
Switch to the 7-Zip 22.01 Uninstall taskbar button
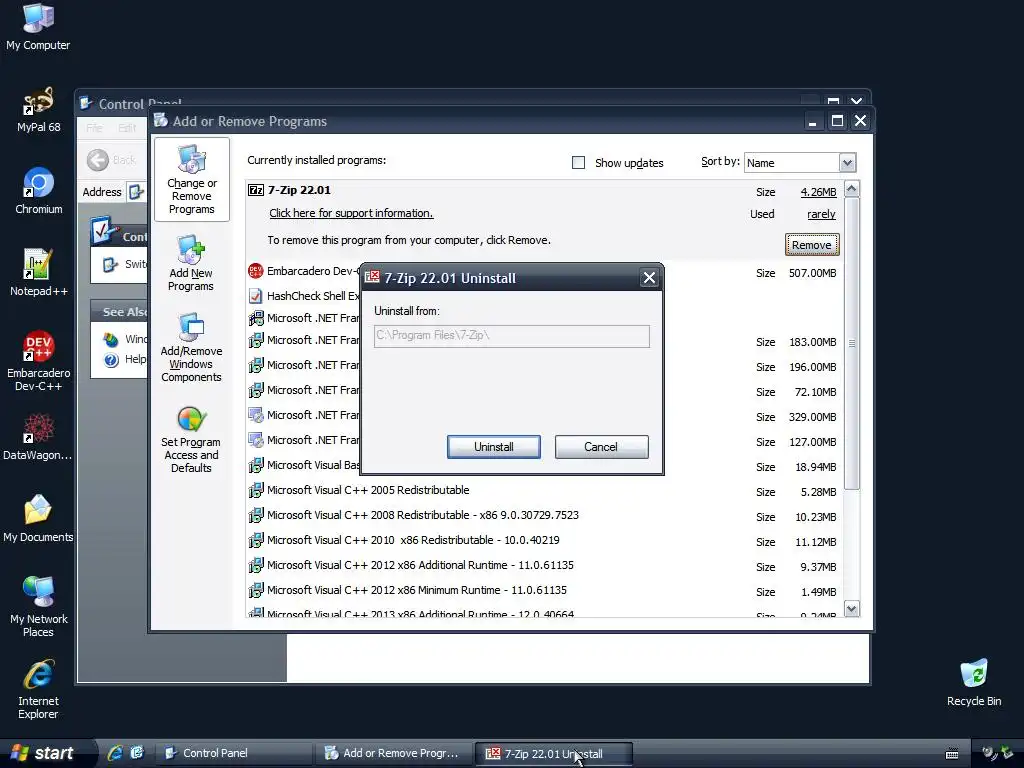pos(554,754)
